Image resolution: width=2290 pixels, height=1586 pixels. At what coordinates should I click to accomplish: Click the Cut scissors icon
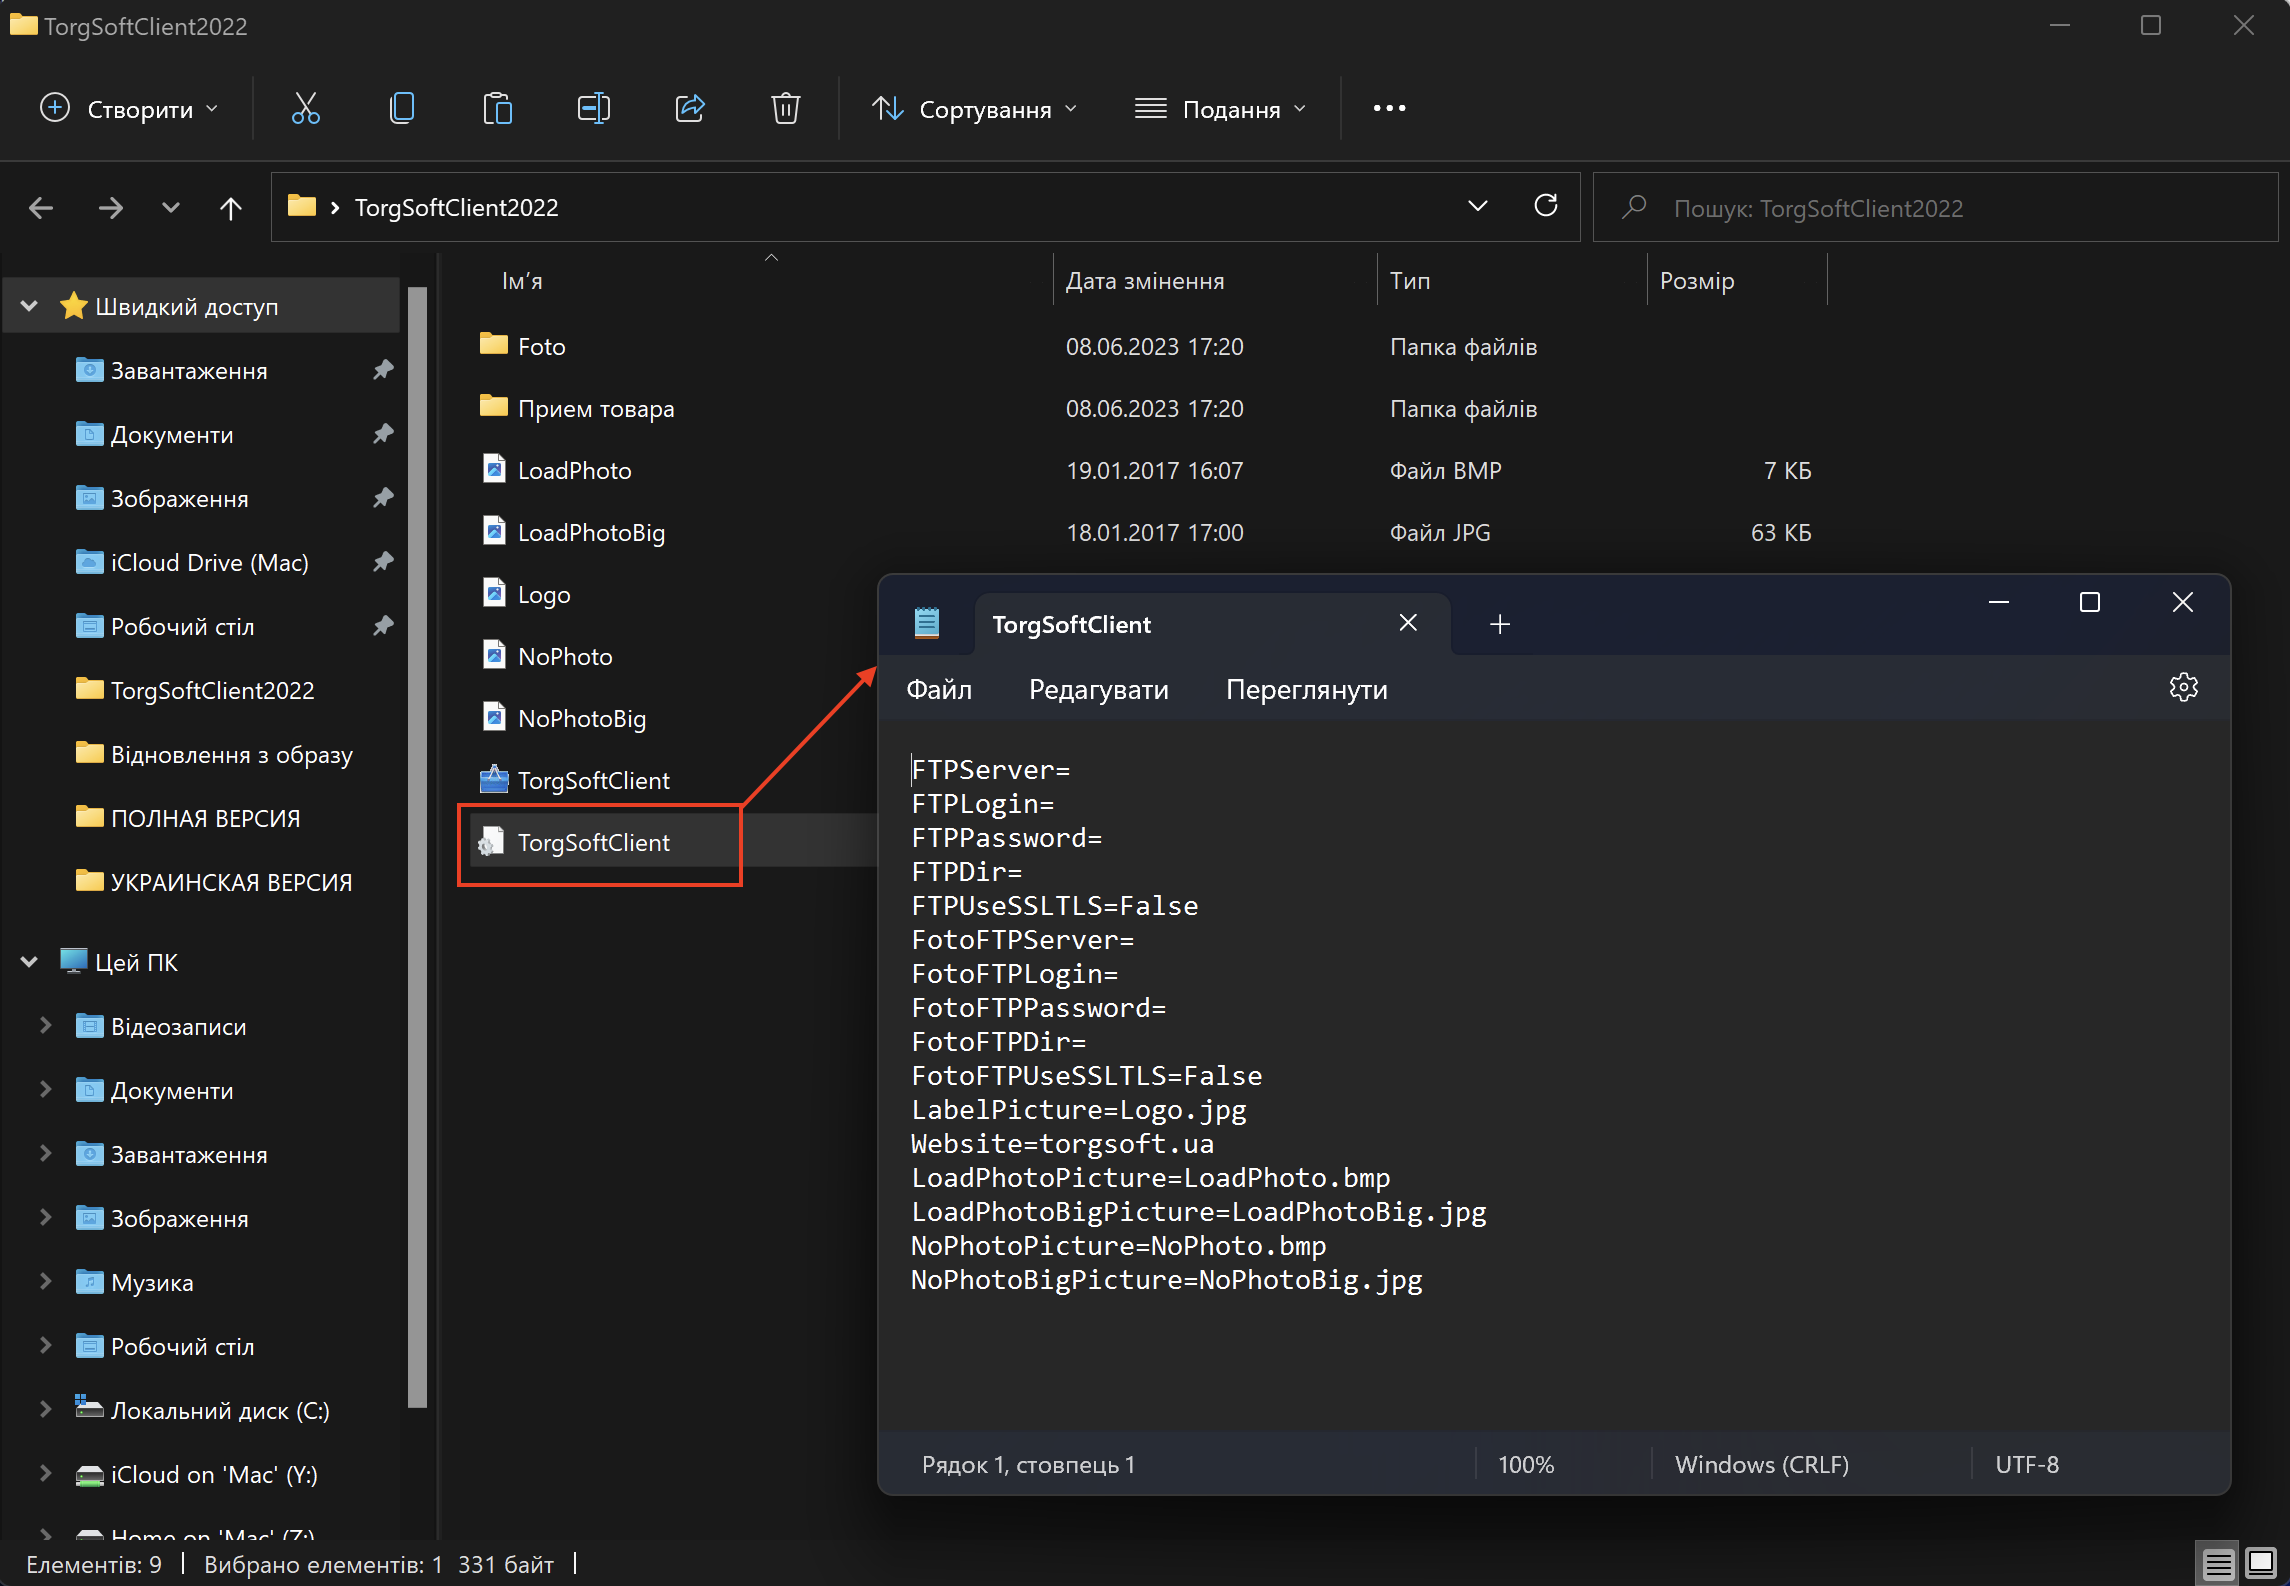click(x=305, y=108)
